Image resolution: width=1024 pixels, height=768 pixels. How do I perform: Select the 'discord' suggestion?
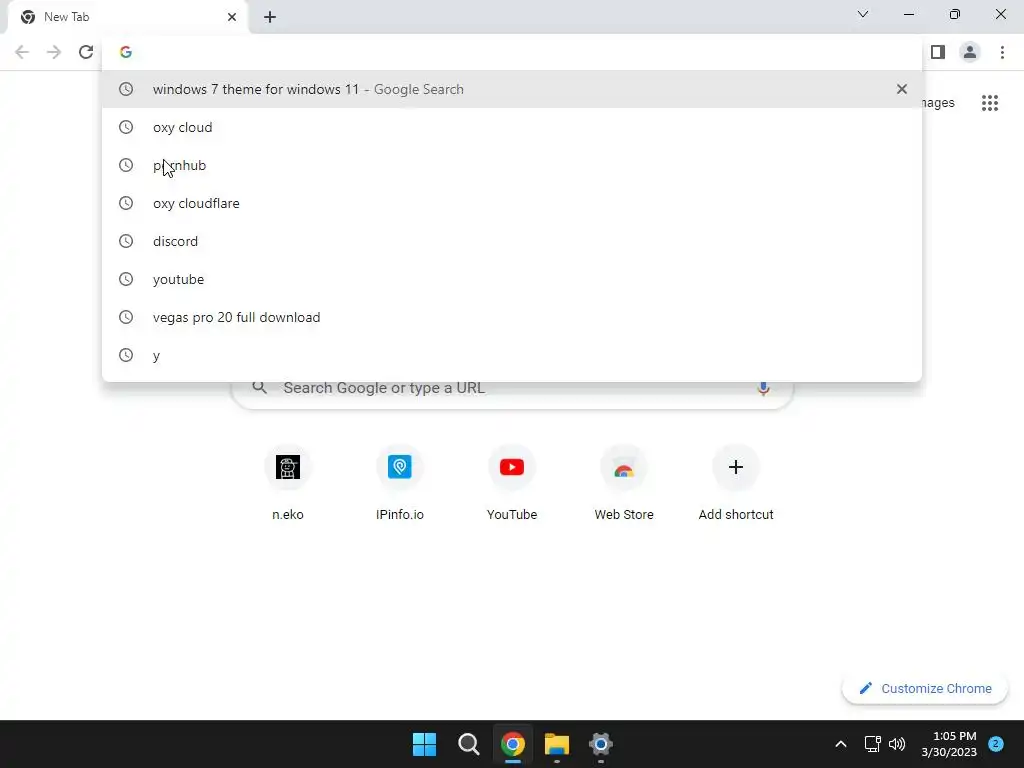pyautogui.click(x=512, y=241)
